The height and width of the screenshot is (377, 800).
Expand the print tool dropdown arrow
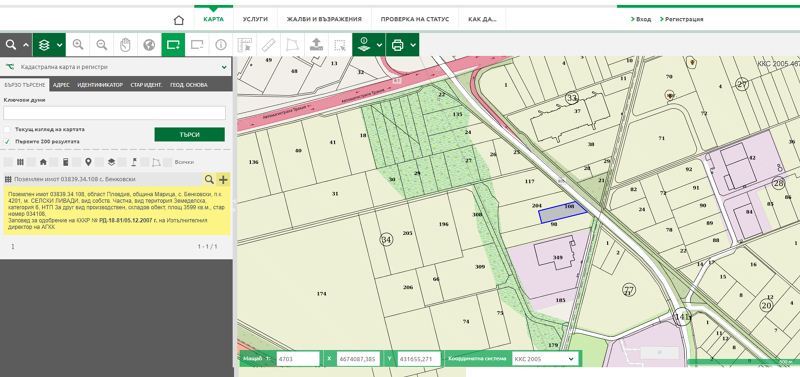tap(414, 45)
